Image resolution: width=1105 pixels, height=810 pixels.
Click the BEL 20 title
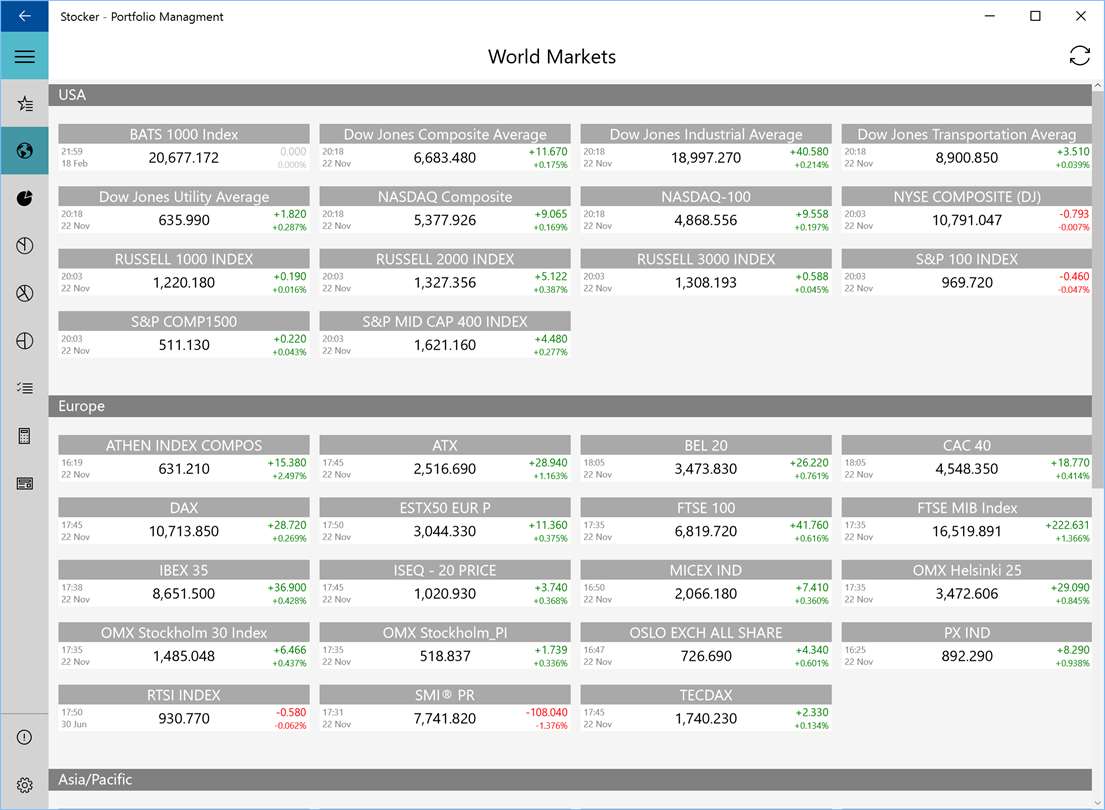tap(705, 446)
